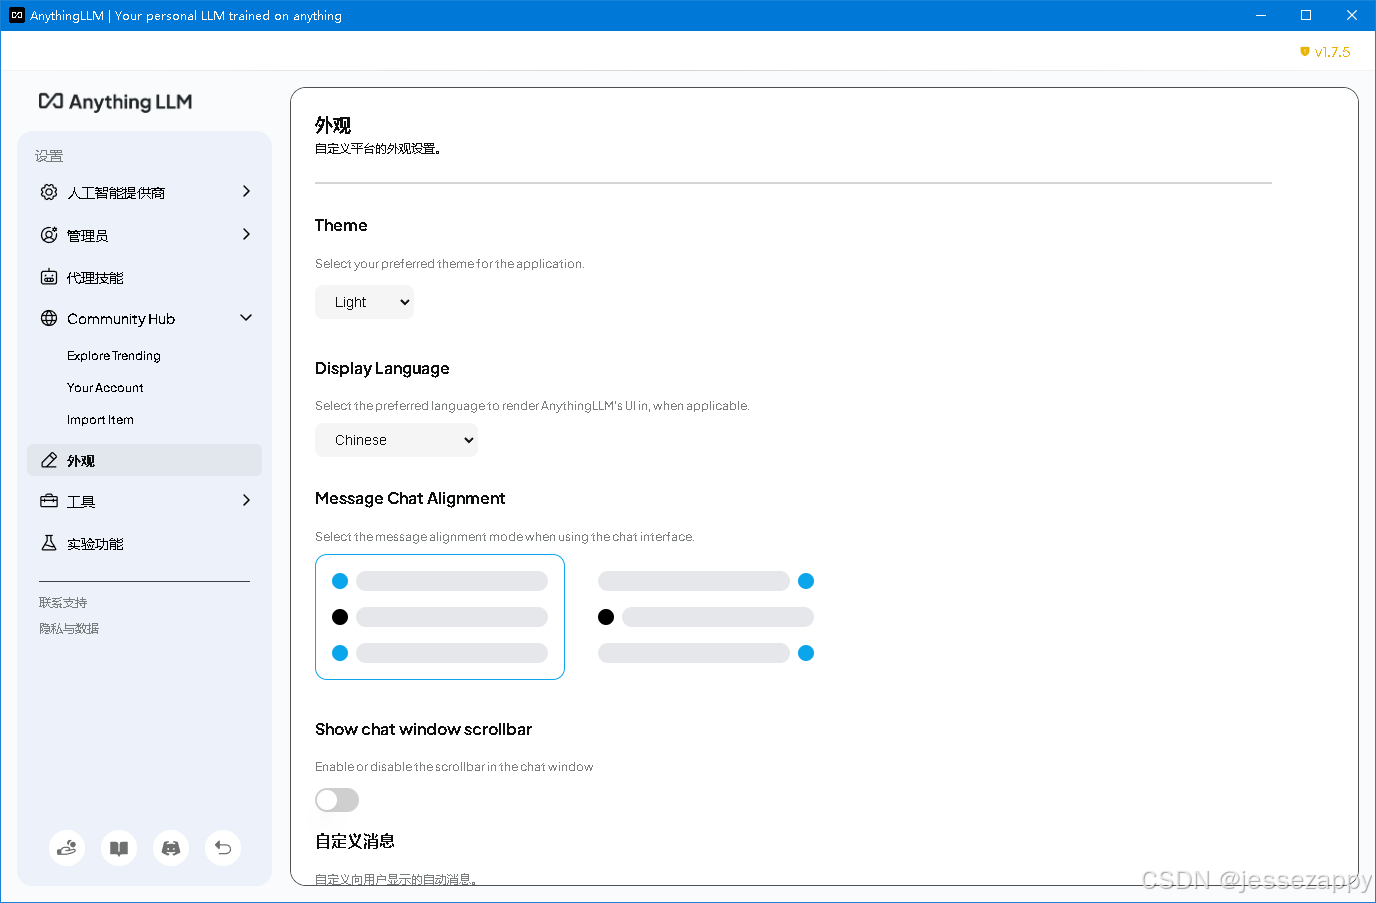The image size is (1376, 903).
Task: Click the 自定义消息 heading
Action: pos(355,841)
